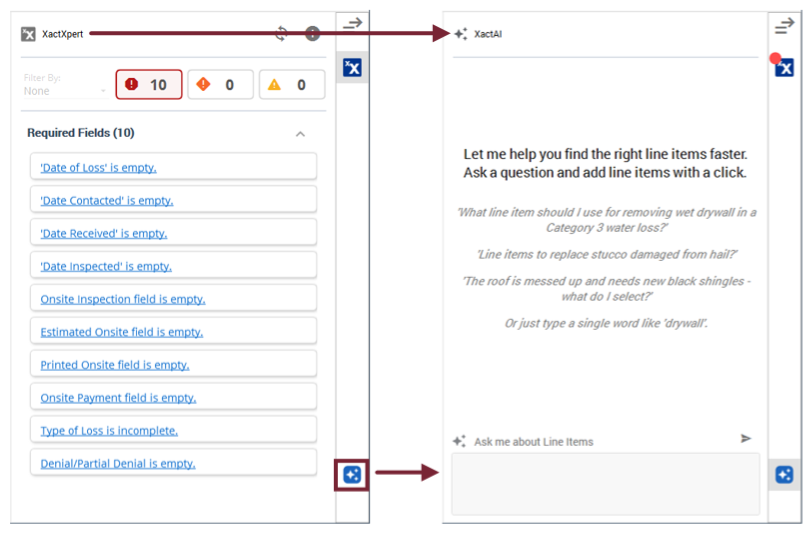Viewport: 811px width, 534px height.
Task: Filter by red critical errors count 10
Action: point(149,84)
